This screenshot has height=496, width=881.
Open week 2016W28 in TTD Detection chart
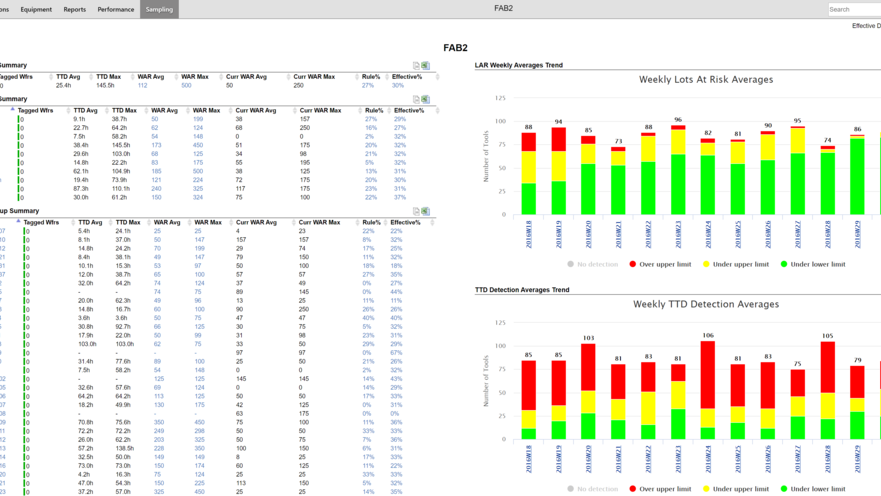[828, 459]
